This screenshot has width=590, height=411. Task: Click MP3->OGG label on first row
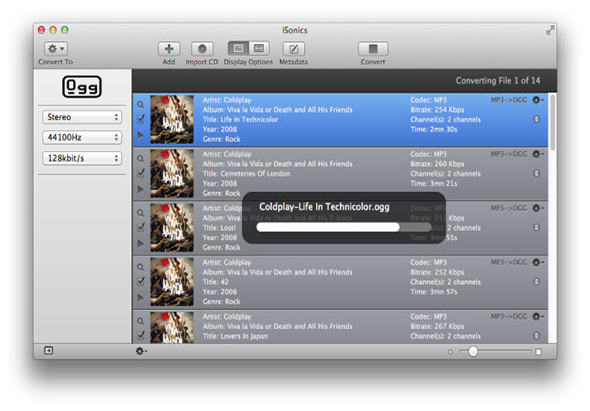pos(509,100)
